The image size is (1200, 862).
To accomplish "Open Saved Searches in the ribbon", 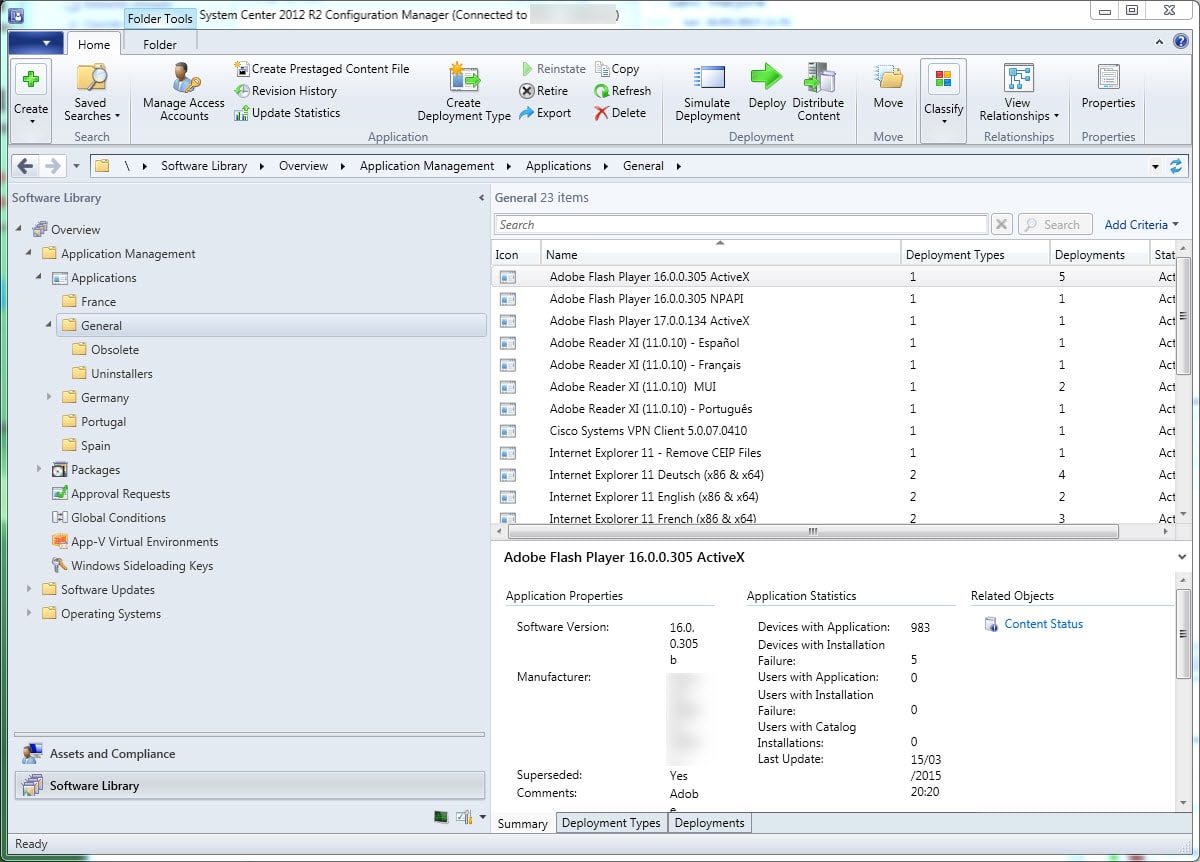I will click(x=91, y=93).
